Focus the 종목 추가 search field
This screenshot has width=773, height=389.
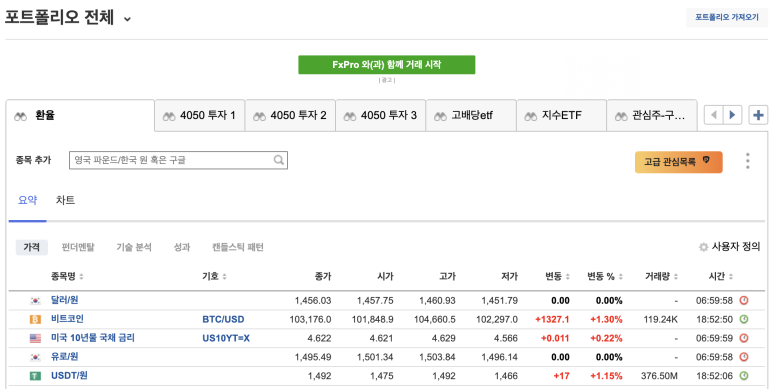tap(178, 160)
